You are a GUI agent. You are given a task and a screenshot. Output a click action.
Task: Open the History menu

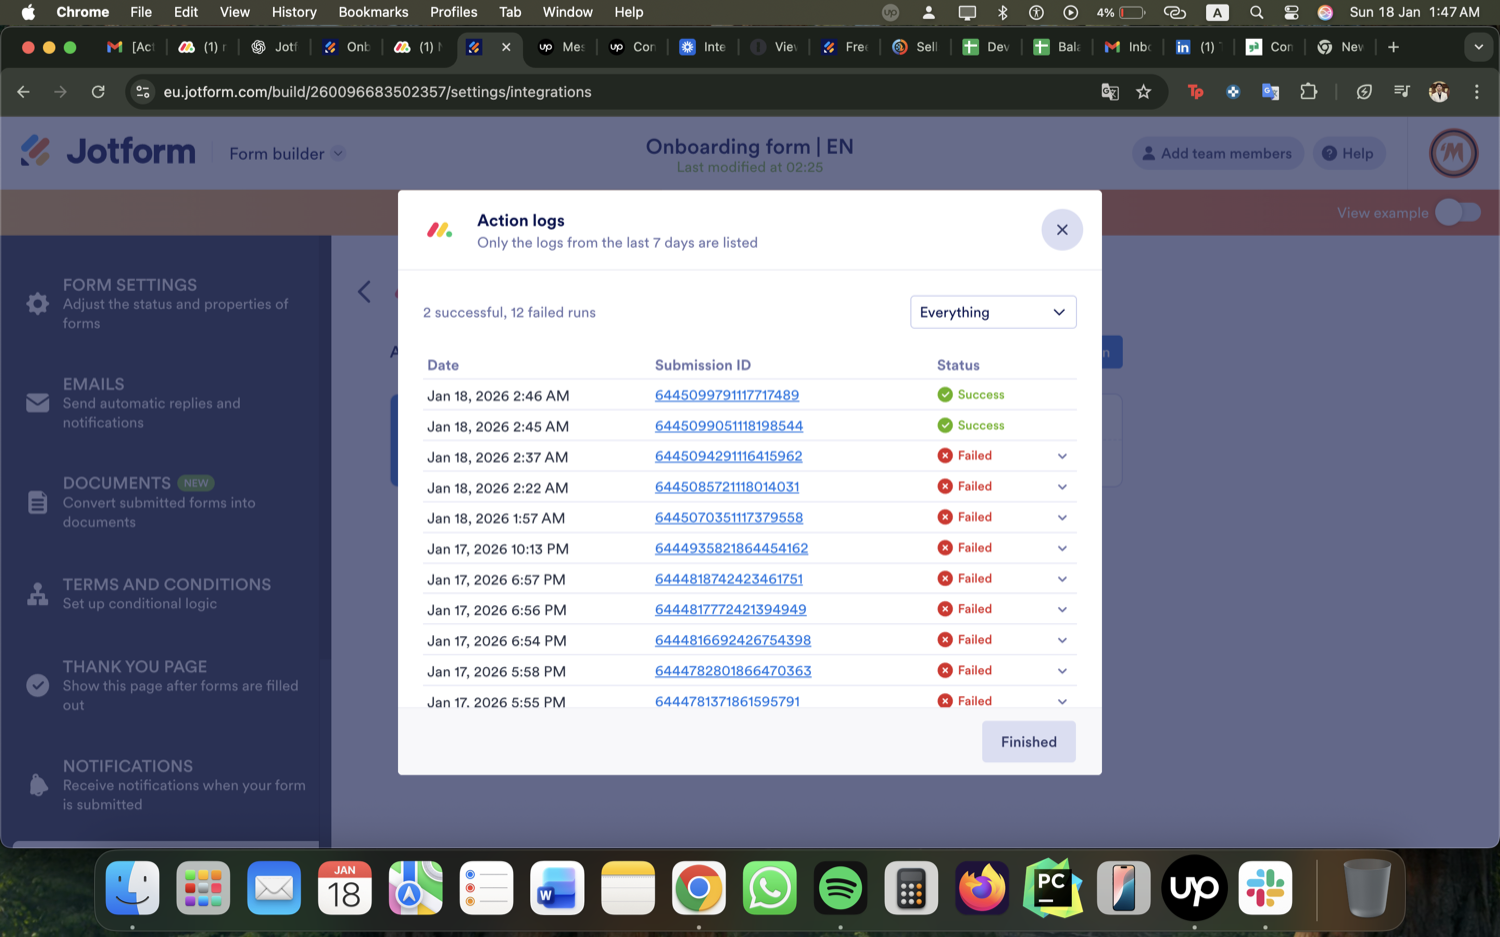[294, 12]
